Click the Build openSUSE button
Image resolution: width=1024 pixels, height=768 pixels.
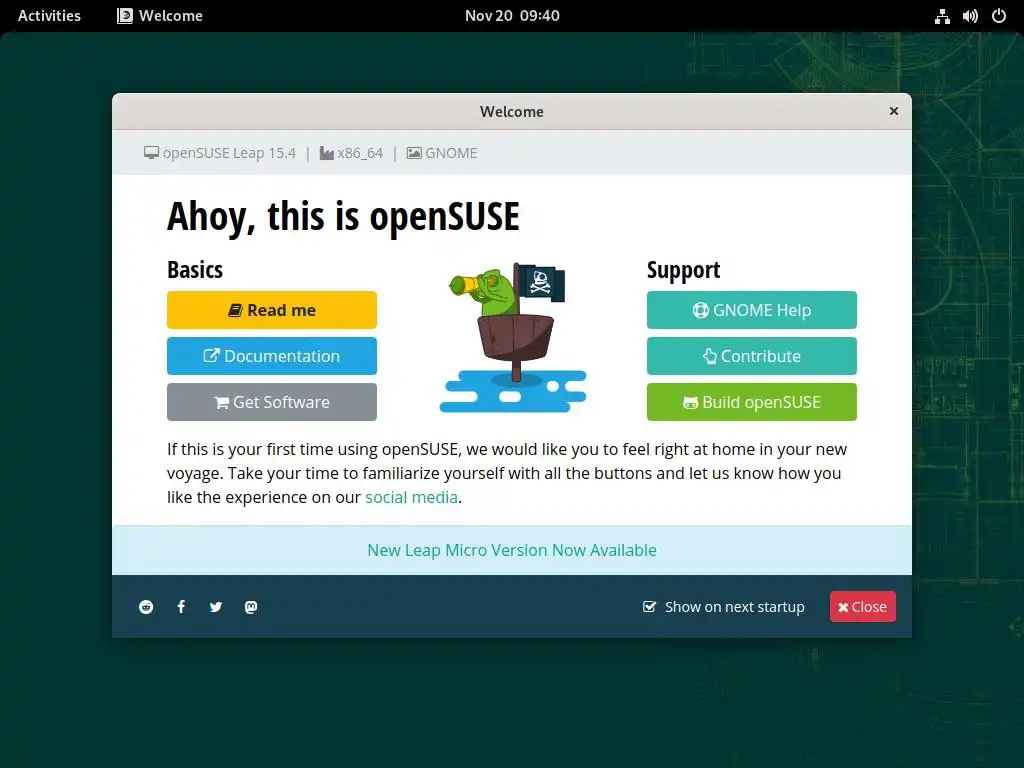pyautogui.click(x=752, y=402)
